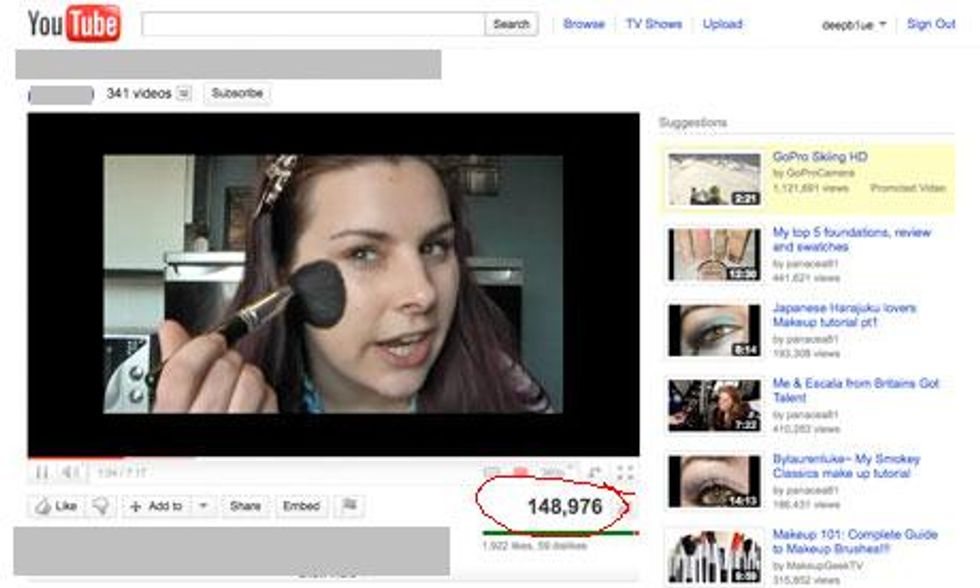This screenshot has width=980, height=588.
Task: Click the YouTube logo
Action: (74, 24)
